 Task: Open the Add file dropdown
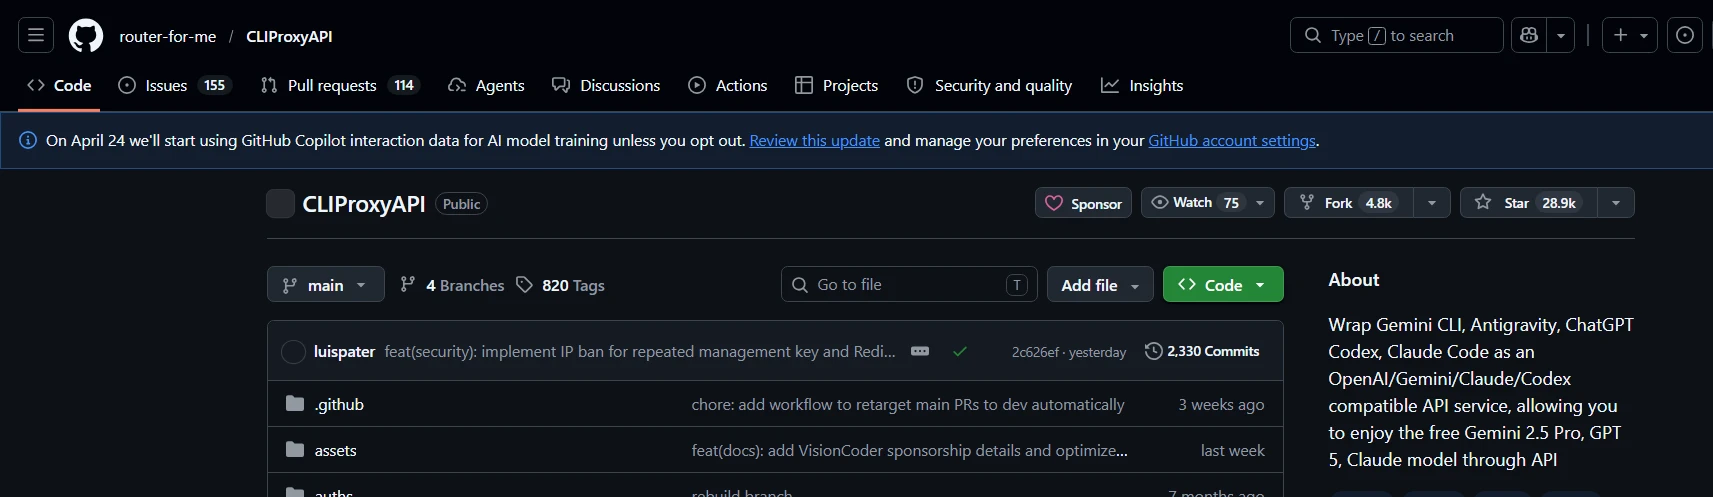click(1100, 285)
